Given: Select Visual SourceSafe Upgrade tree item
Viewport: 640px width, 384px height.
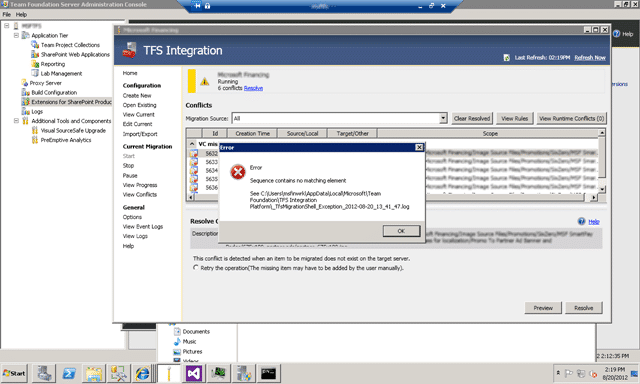Looking at the screenshot, I should pyautogui.click(x=73, y=131).
